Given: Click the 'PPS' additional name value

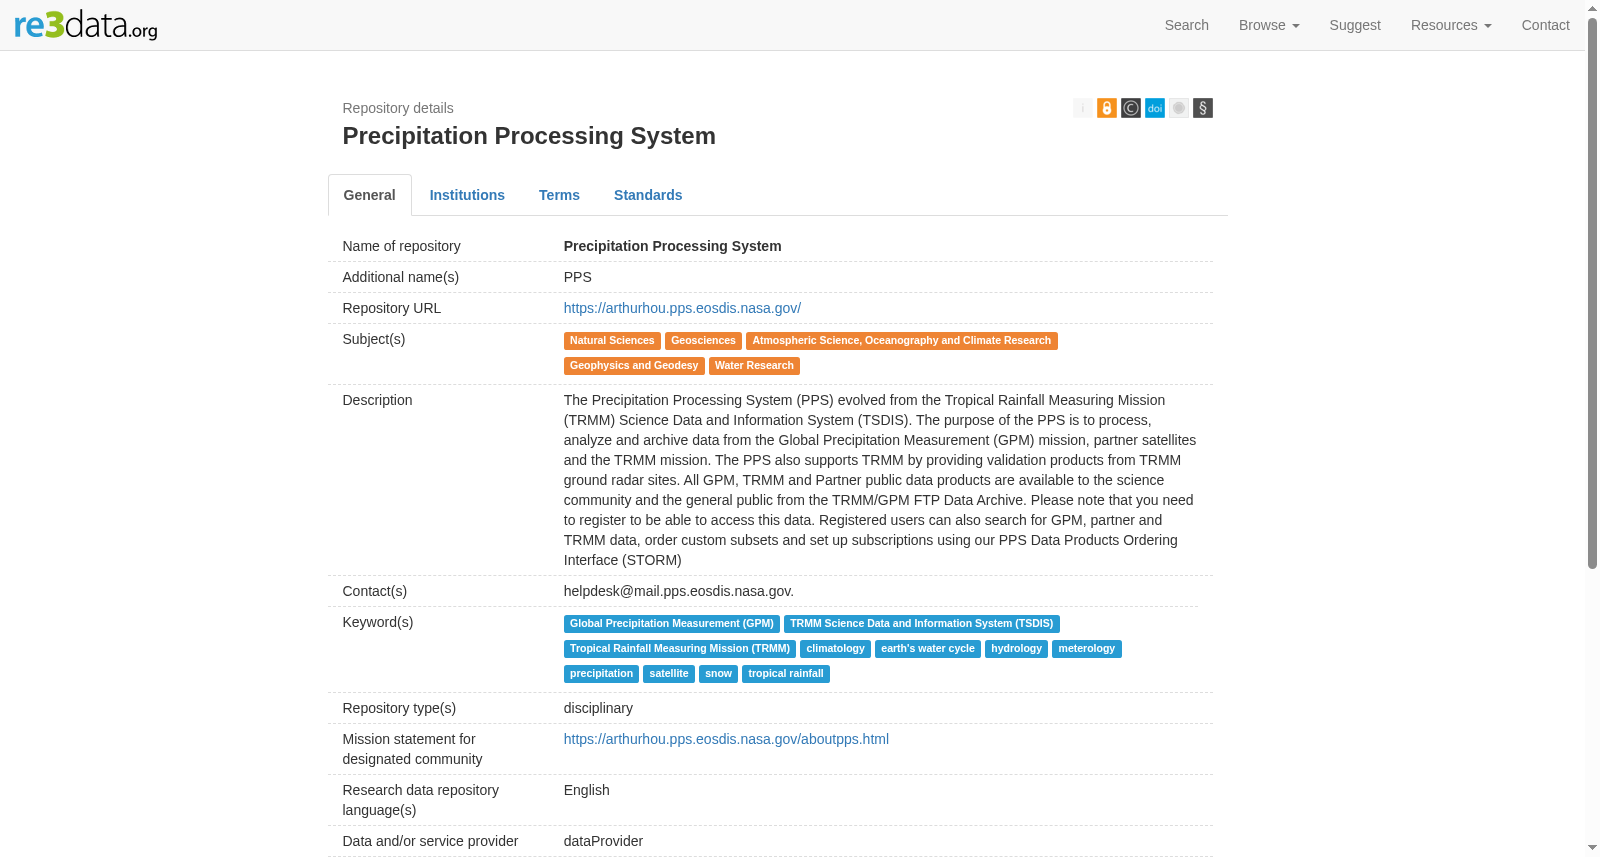Looking at the screenshot, I should (x=578, y=277).
